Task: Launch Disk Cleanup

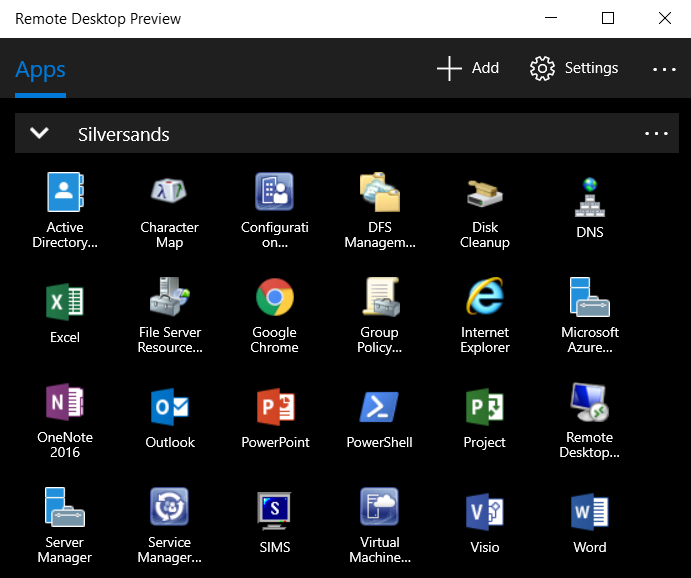Action: (485, 193)
